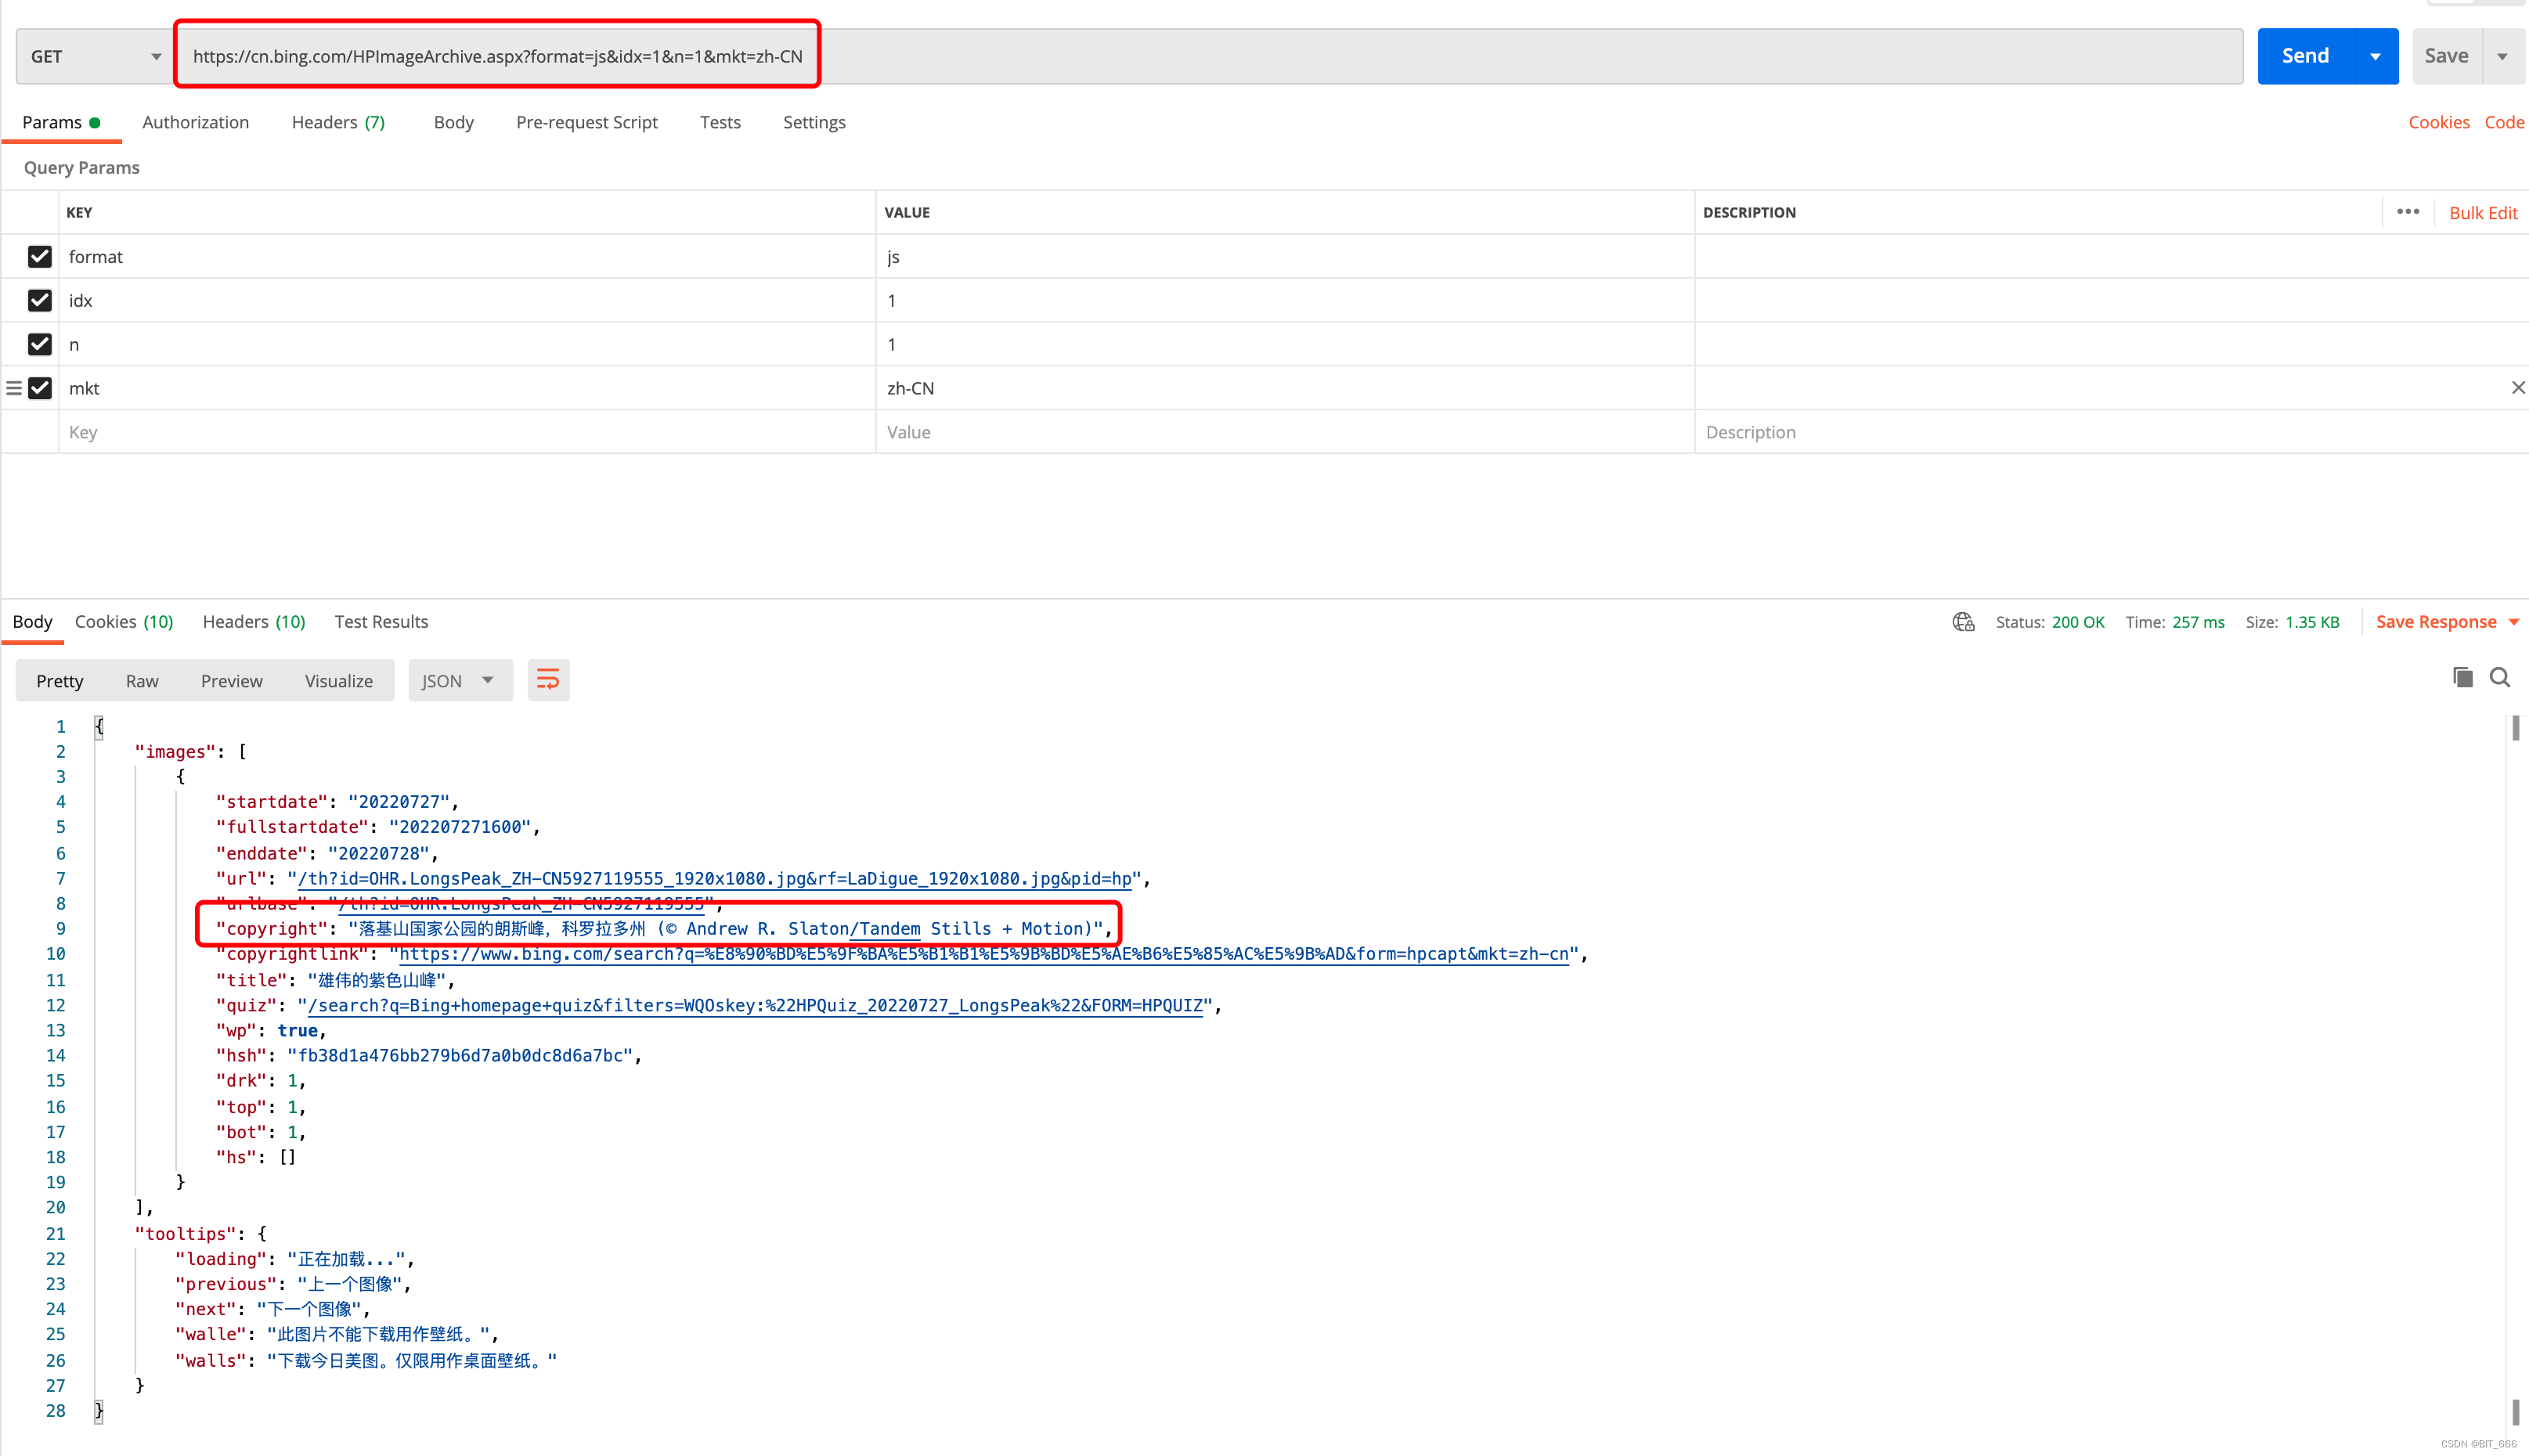Image resolution: width=2529 pixels, height=1456 pixels.
Task: Click the network globe icon near Status
Action: click(1963, 622)
